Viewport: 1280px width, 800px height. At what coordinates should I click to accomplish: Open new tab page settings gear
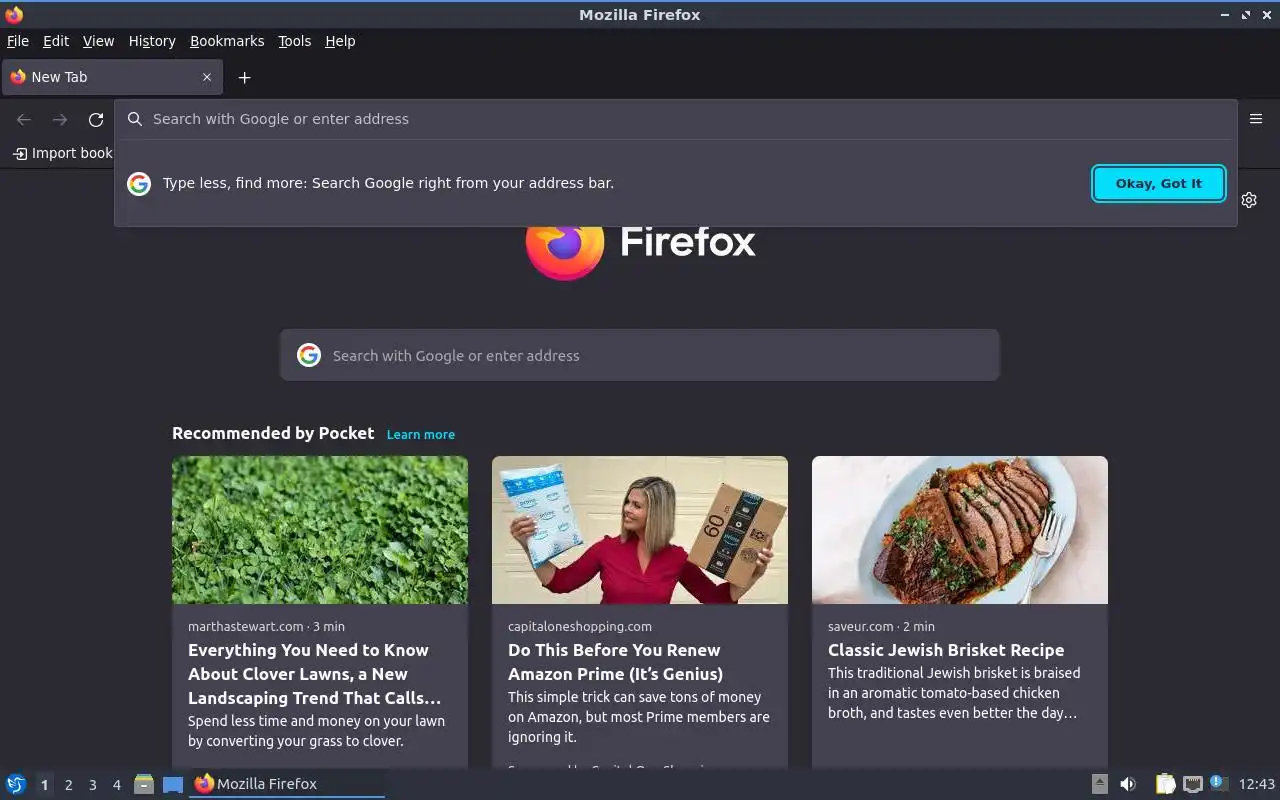(x=1249, y=200)
